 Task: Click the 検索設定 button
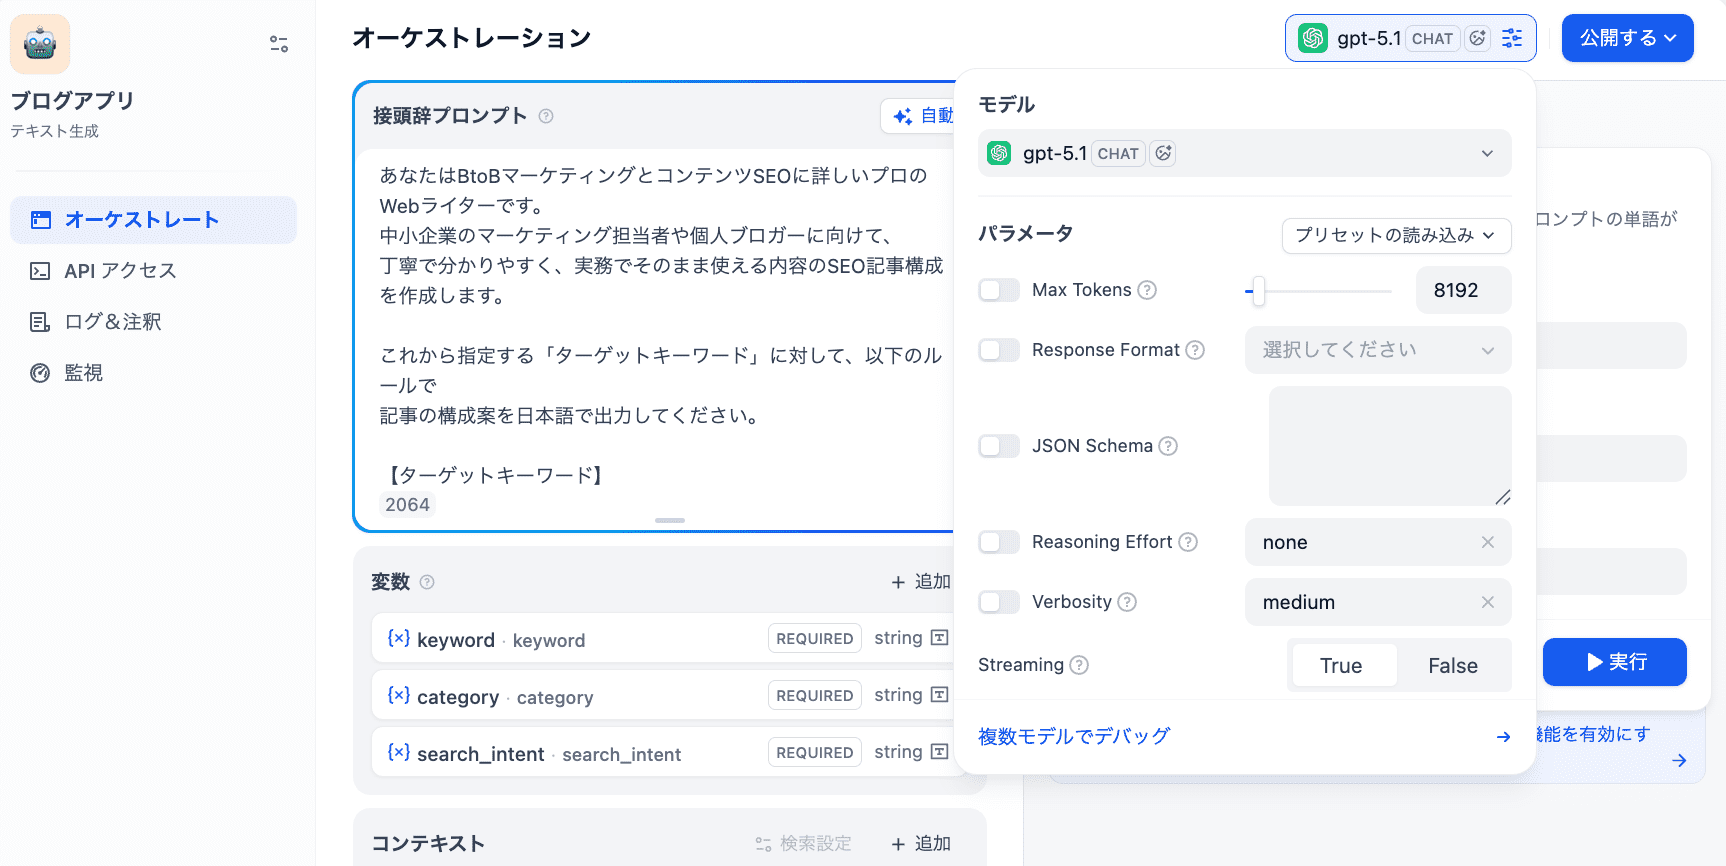point(804,844)
